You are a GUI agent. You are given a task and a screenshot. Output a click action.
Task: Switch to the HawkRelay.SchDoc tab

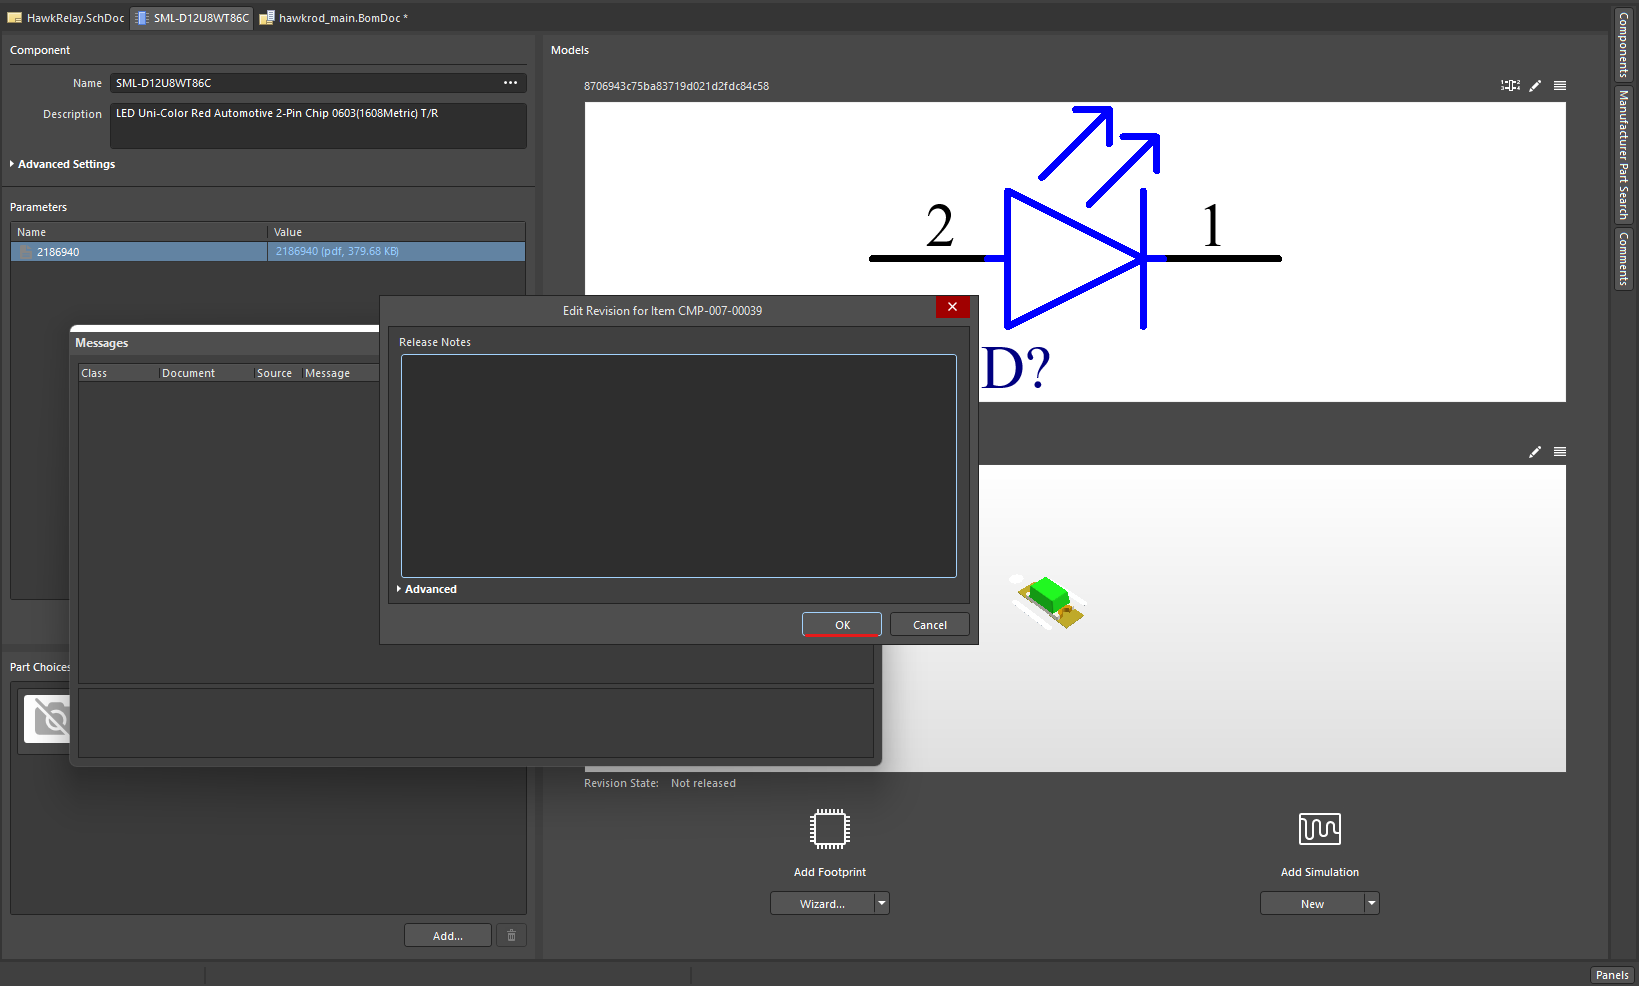[x=66, y=18]
